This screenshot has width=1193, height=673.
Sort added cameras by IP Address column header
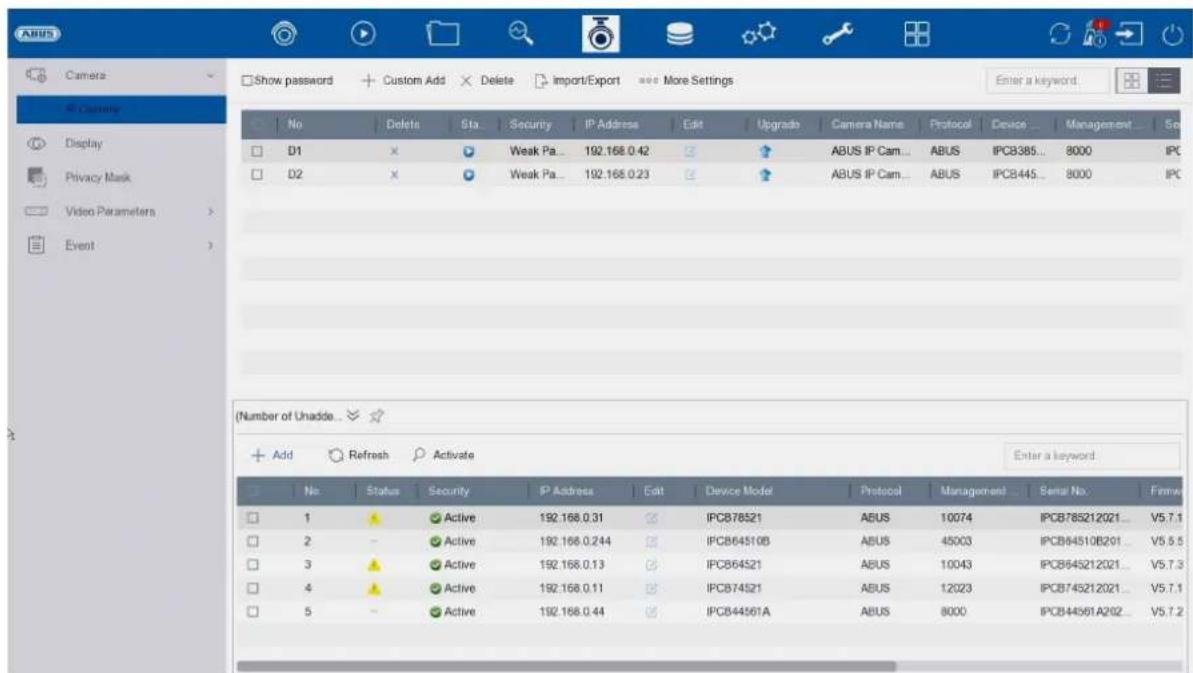tap(612, 124)
